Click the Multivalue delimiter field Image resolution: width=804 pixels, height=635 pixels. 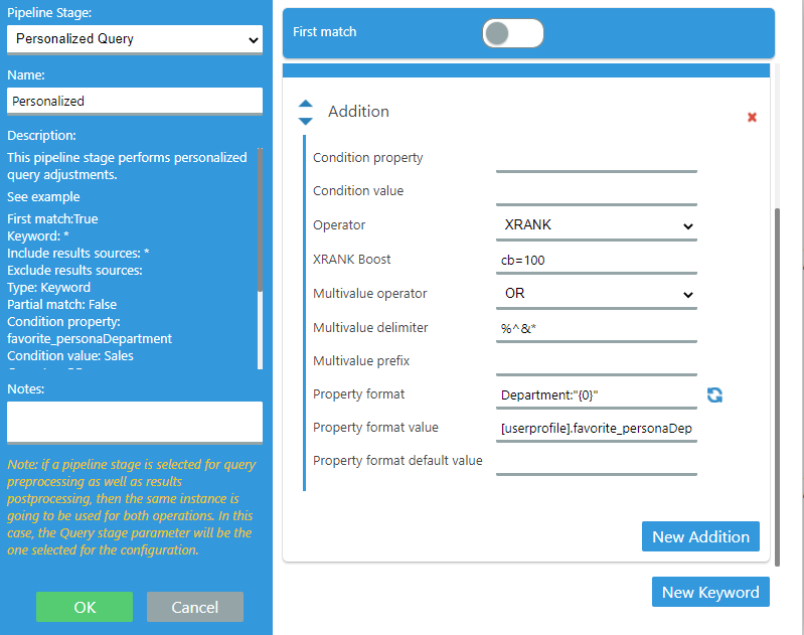pos(596,328)
